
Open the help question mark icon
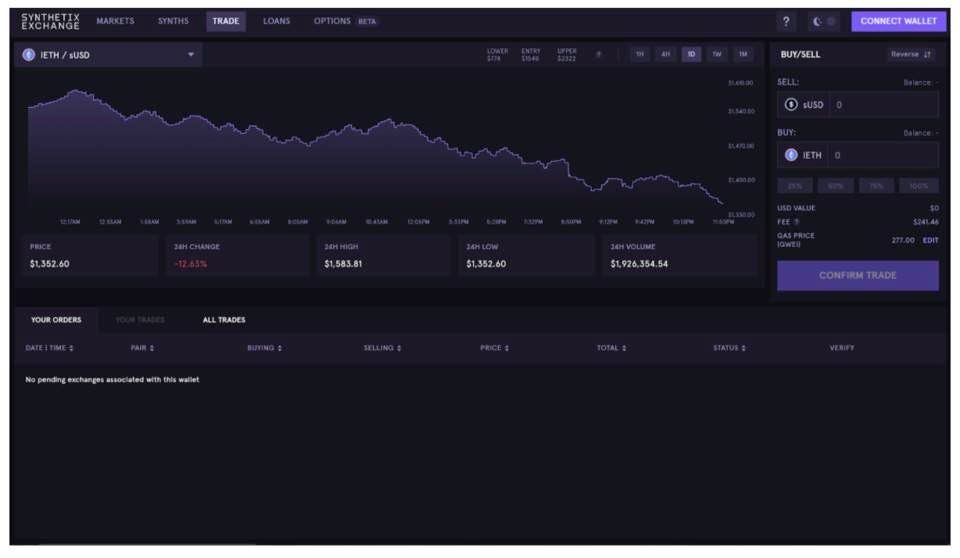[x=786, y=21]
